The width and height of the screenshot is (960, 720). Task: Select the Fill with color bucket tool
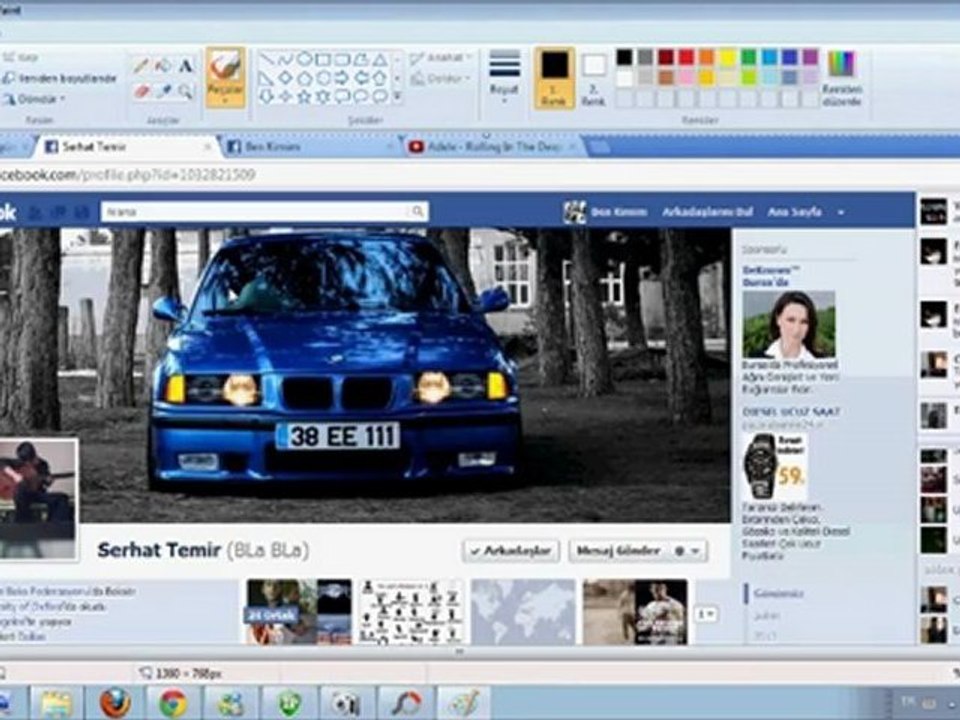pos(163,66)
